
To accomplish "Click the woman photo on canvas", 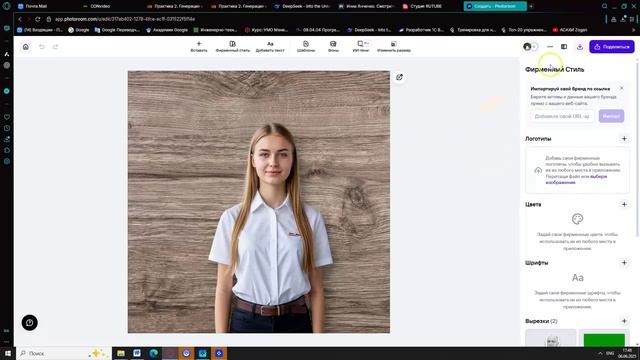I will (270, 229).
